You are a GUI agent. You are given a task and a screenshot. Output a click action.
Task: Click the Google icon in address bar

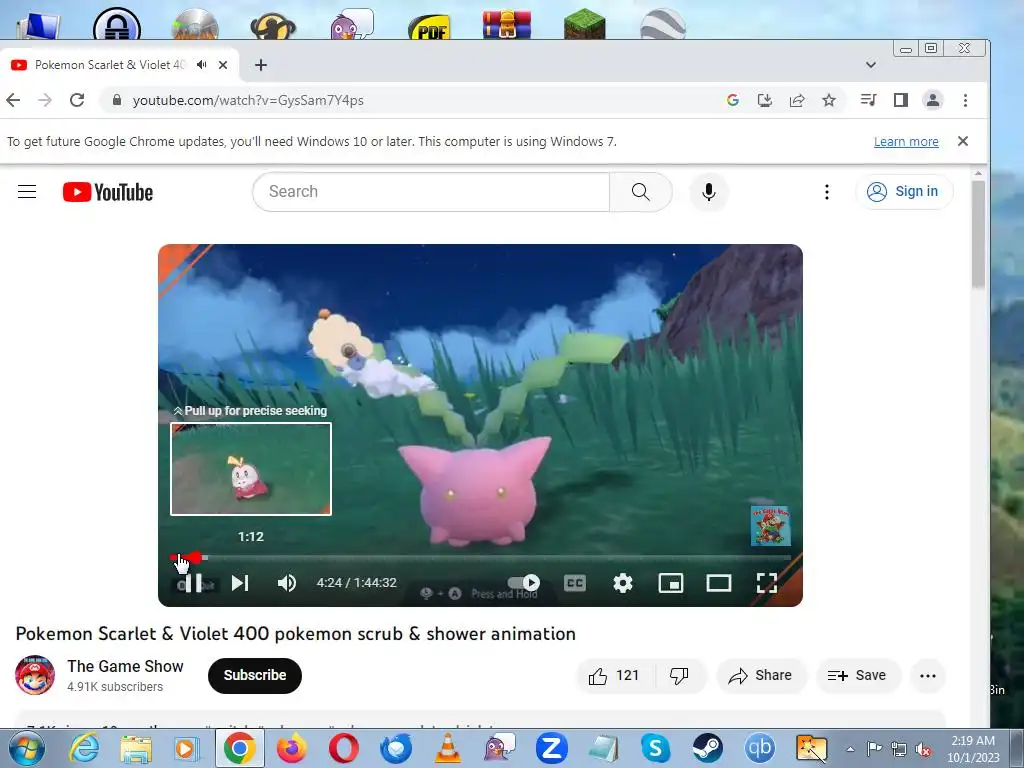tap(733, 100)
